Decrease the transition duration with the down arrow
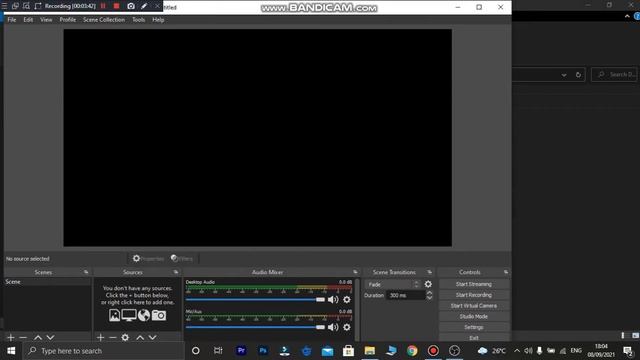Screen dimensions: 640x360 tap(429, 298)
